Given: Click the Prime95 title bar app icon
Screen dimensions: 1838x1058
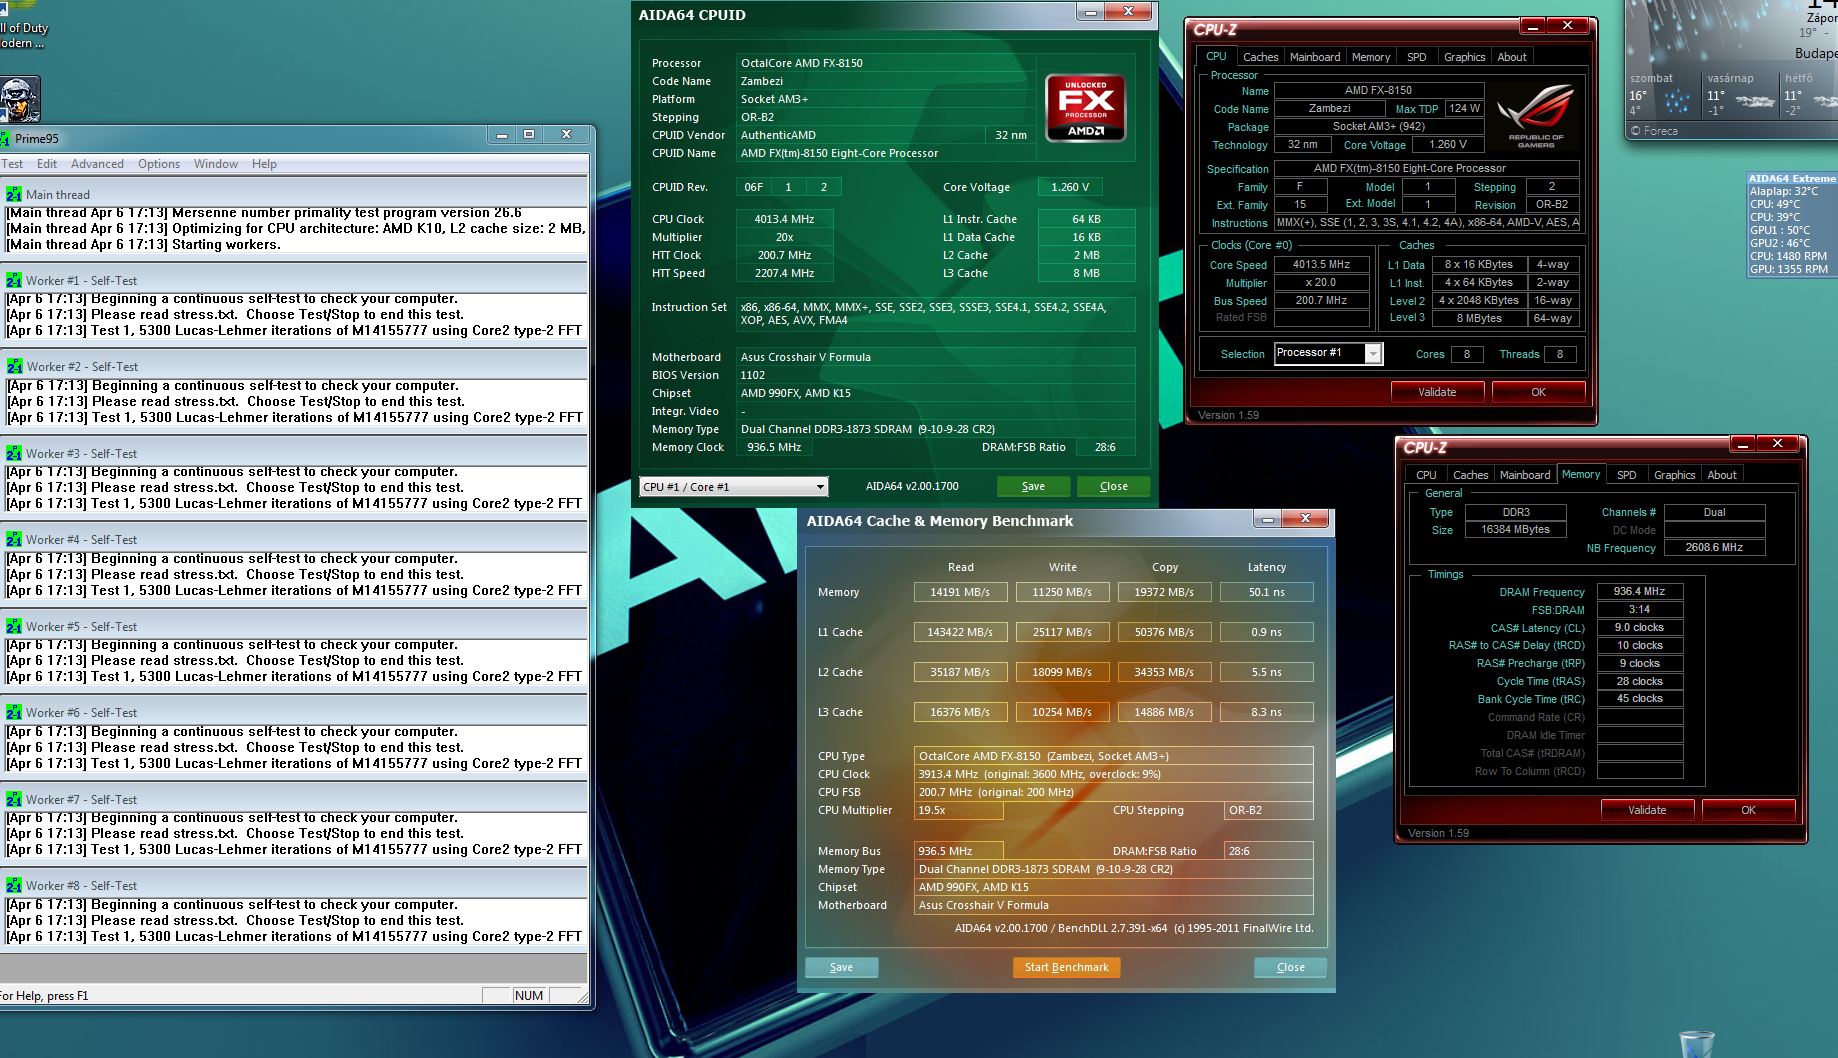Looking at the screenshot, I should (5, 139).
